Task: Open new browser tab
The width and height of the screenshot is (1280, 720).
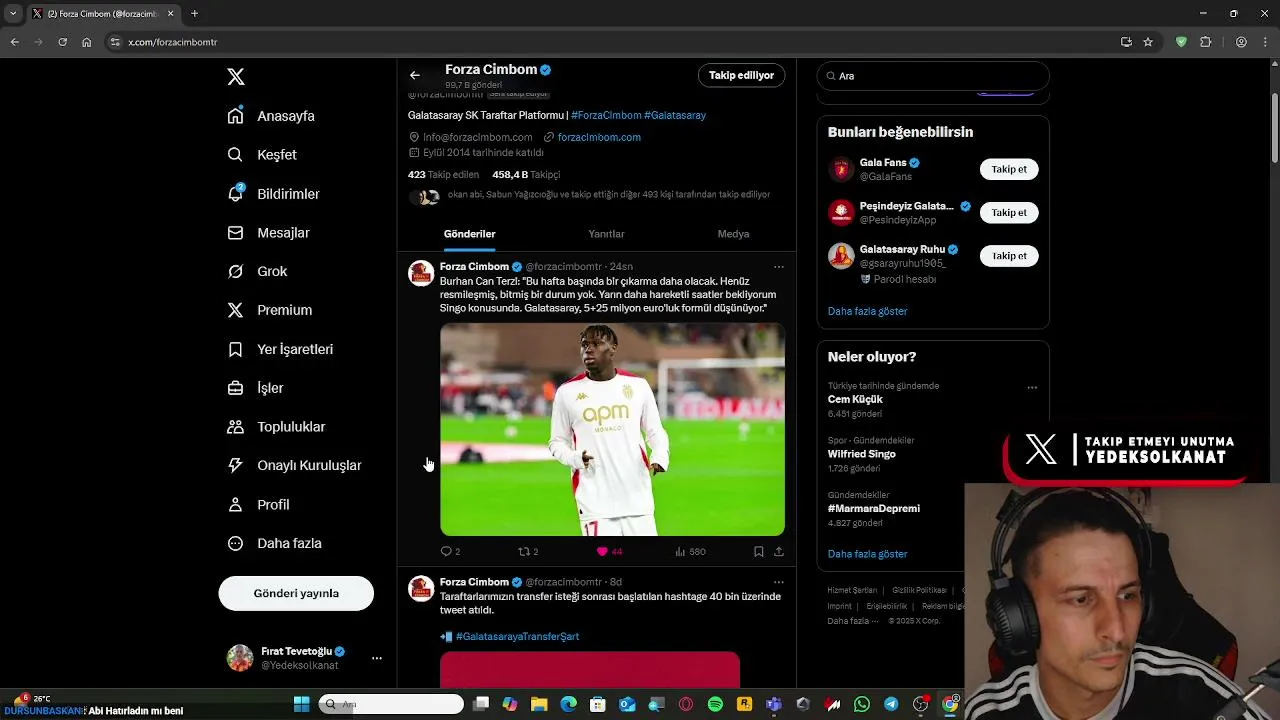Action: [194, 14]
